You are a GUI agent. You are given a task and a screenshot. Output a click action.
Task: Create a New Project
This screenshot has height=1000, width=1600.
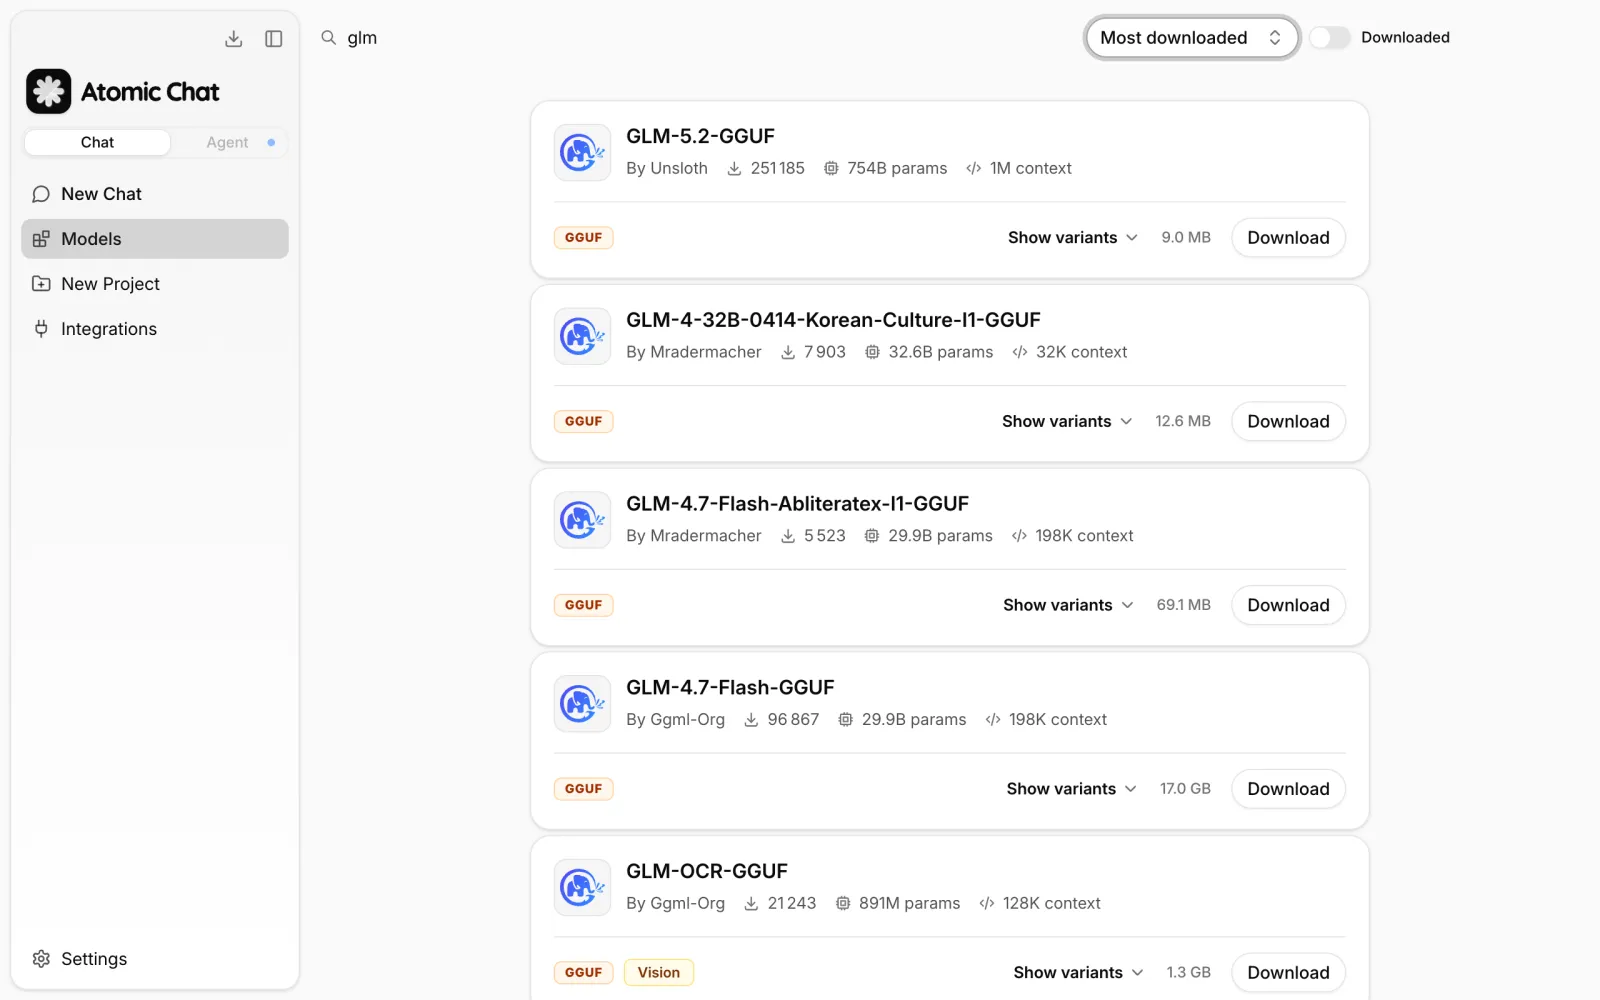155,284
